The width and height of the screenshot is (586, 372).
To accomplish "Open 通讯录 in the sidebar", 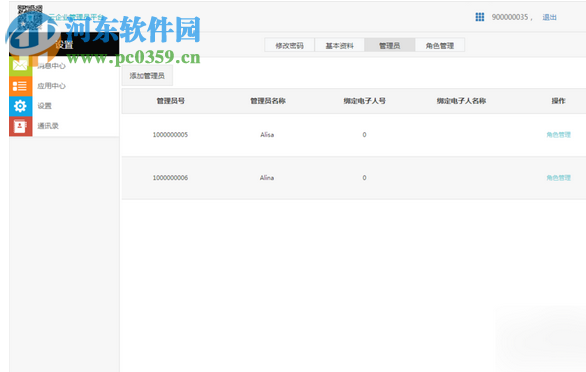I will click(x=48, y=126).
